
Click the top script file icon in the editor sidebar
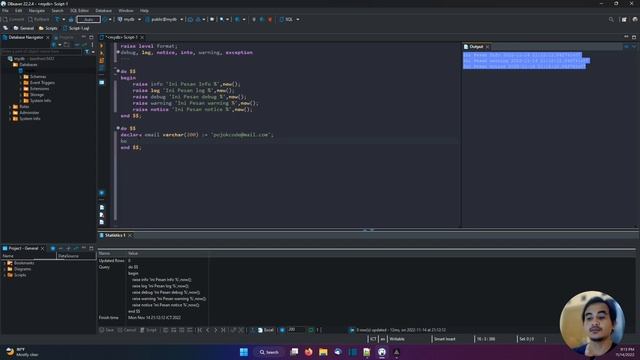click(x=102, y=207)
